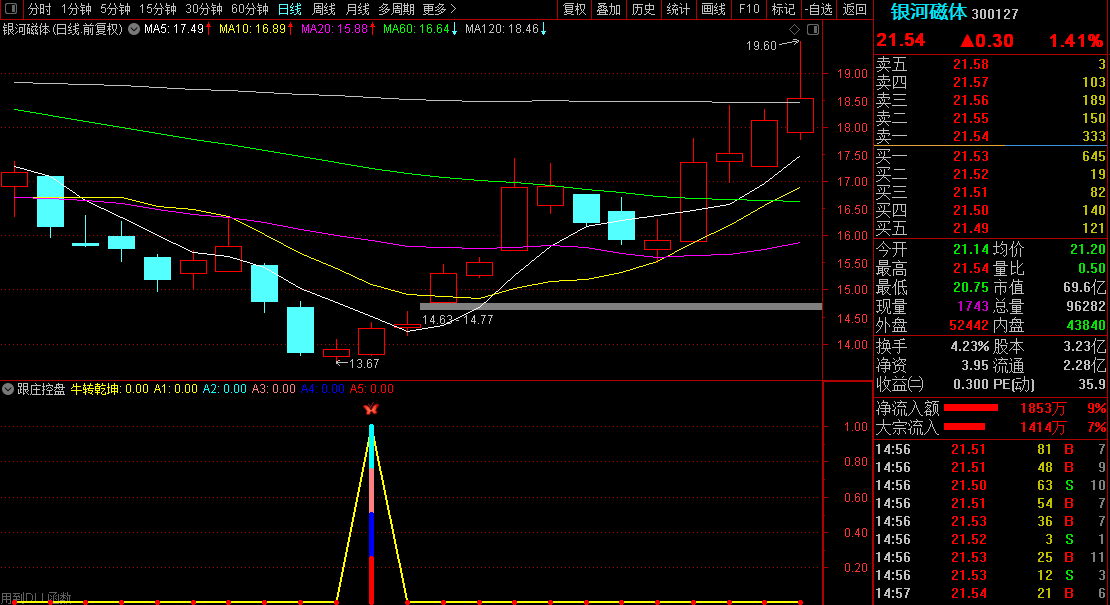Switch to the 分时 intraday tab

point(39,9)
